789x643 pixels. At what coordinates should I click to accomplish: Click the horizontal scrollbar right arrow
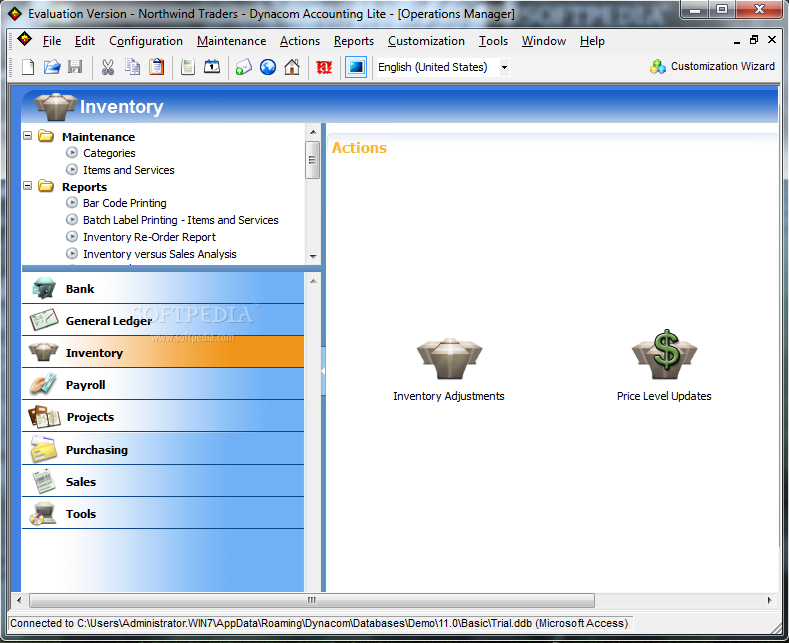coord(769,600)
